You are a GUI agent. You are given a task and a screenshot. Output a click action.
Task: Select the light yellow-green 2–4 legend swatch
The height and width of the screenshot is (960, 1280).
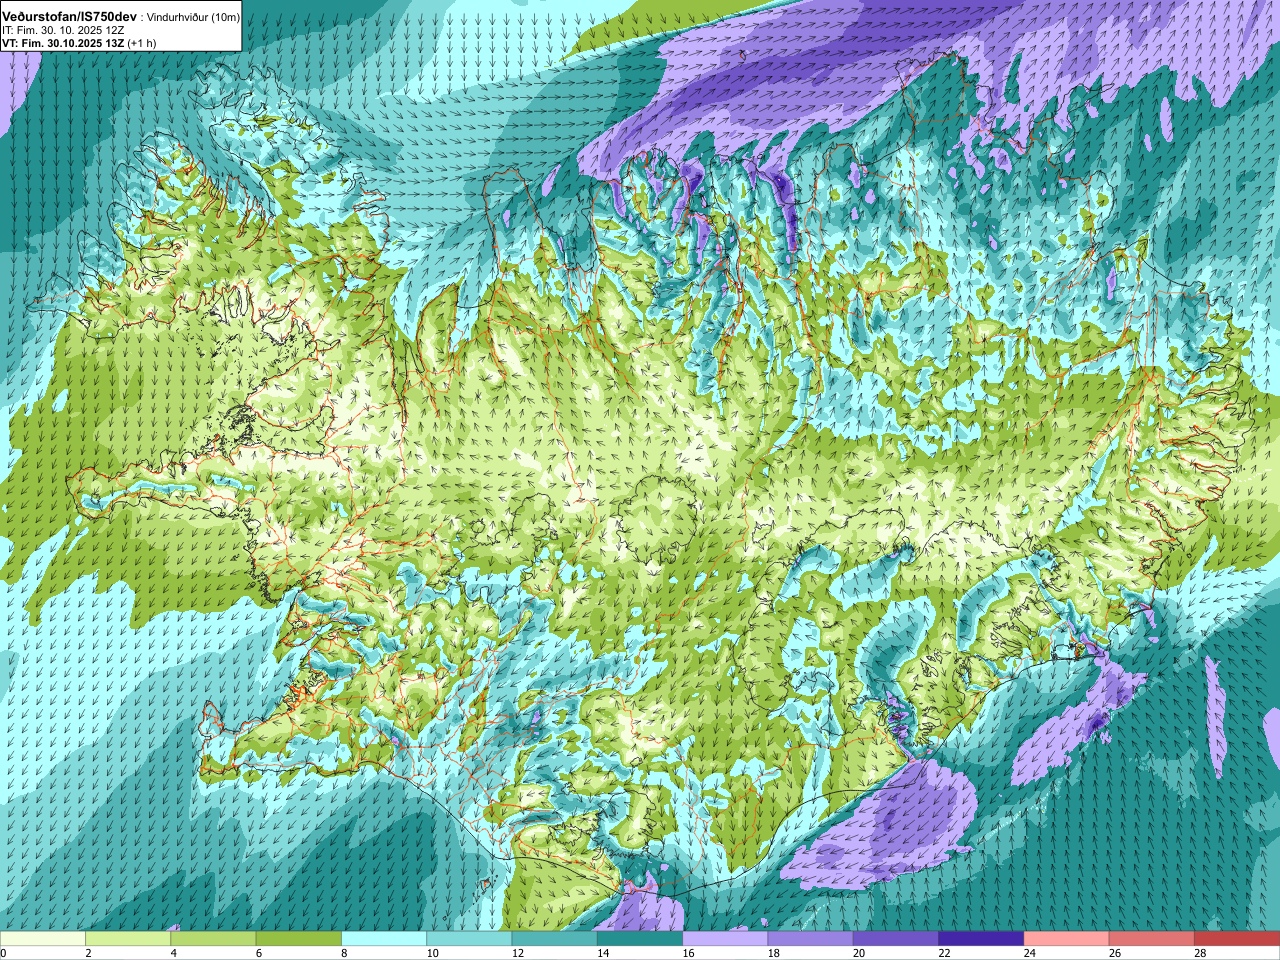click(128, 939)
